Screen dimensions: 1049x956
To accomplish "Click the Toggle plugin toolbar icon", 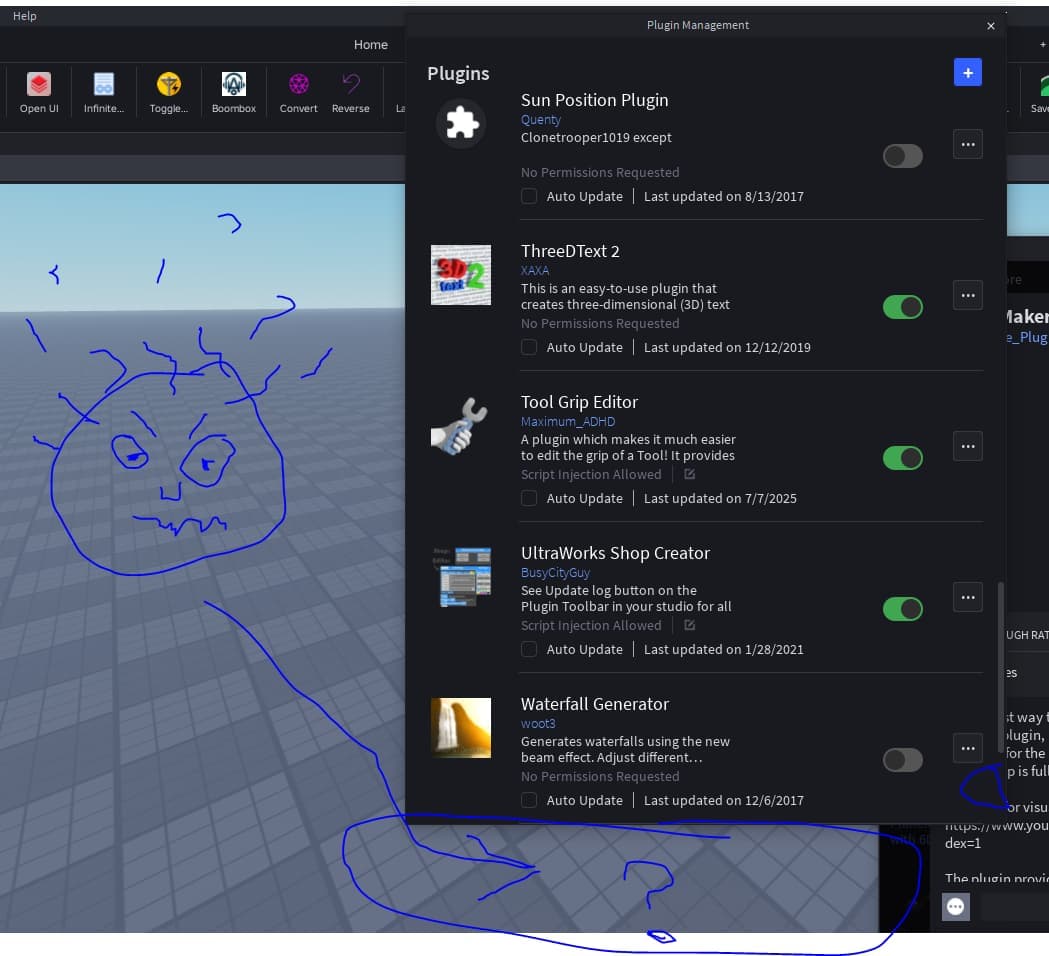I will point(169,84).
